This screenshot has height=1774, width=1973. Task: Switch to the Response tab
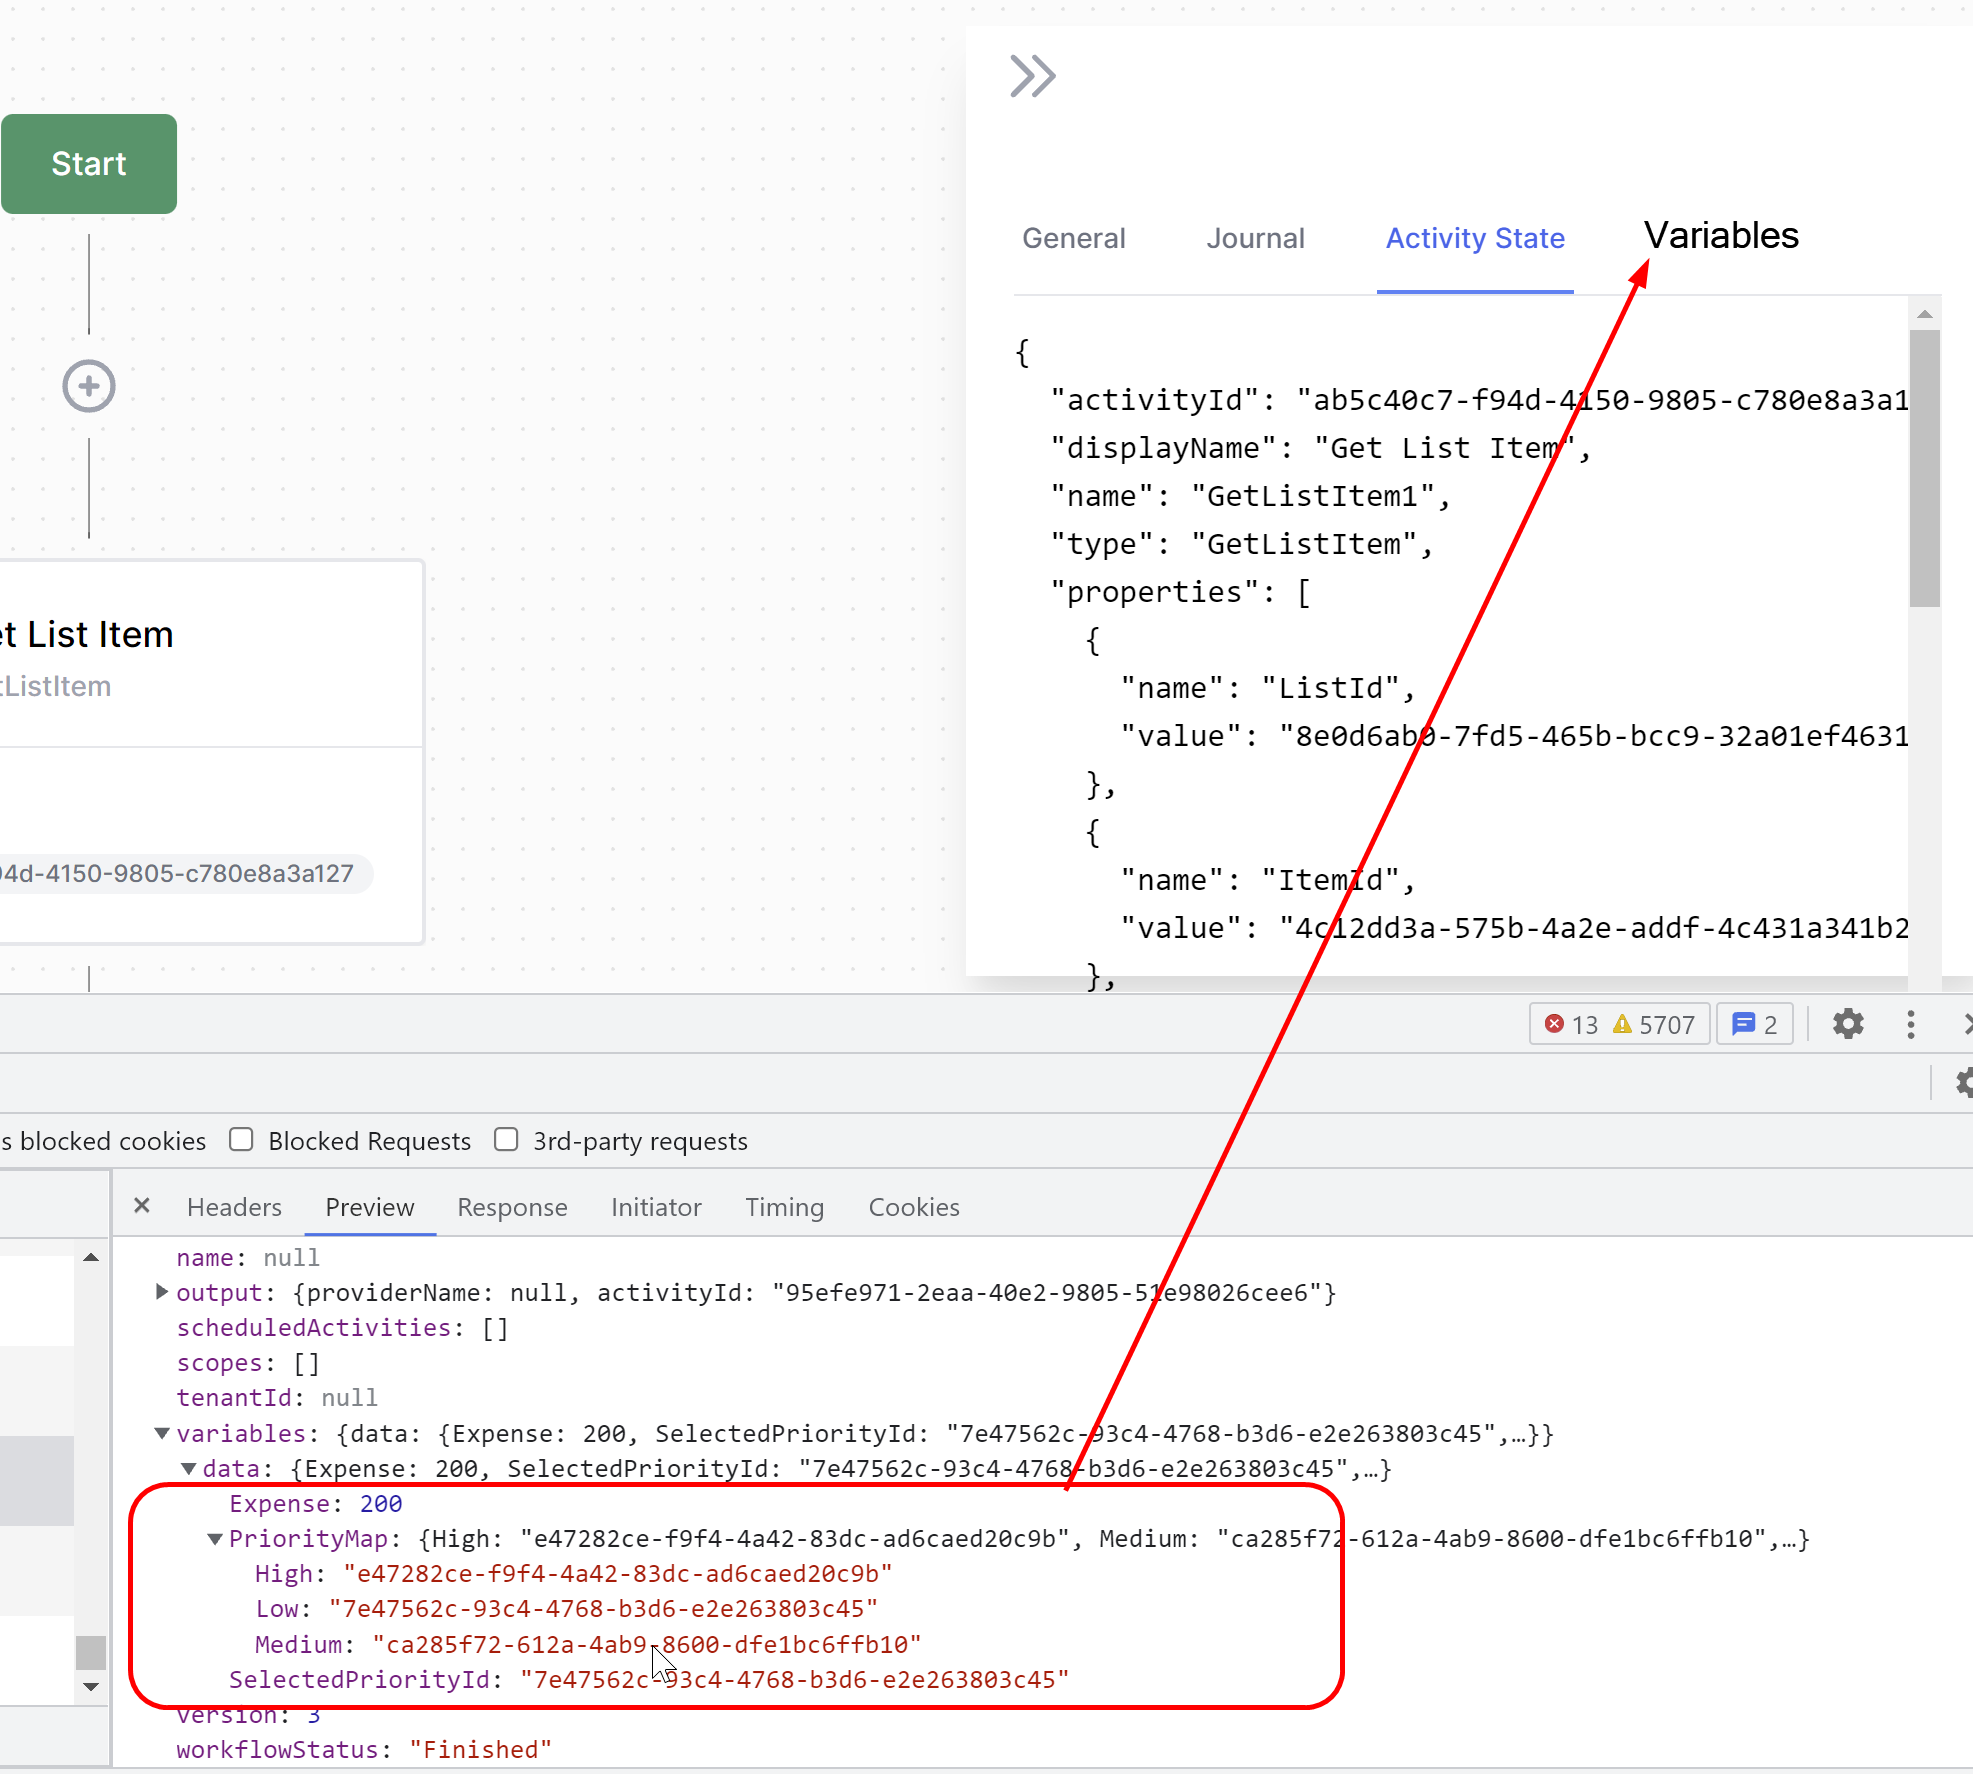click(x=512, y=1207)
